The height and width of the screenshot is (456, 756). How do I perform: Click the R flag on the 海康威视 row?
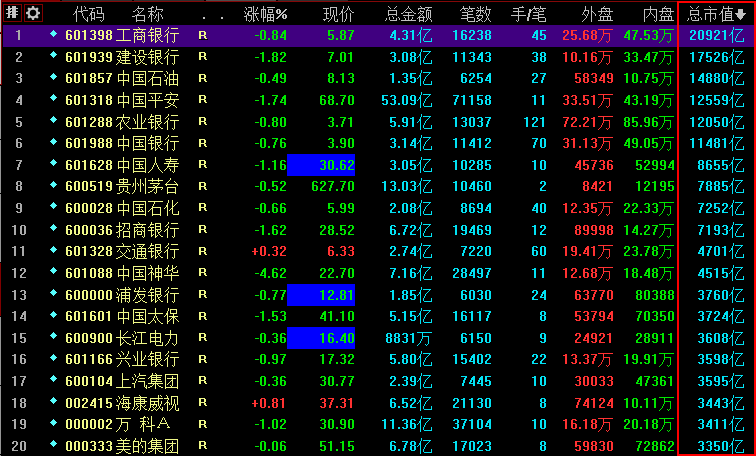pyautogui.click(x=202, y=402)
